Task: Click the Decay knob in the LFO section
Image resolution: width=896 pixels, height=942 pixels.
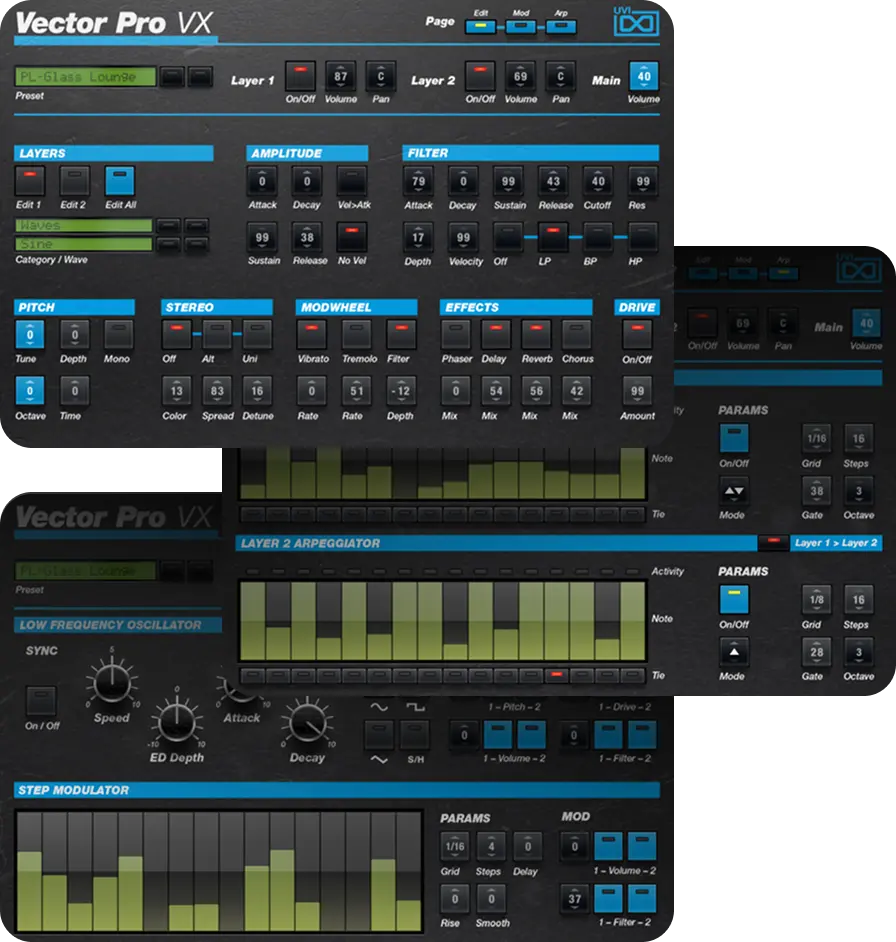Action: pos(307,722)
